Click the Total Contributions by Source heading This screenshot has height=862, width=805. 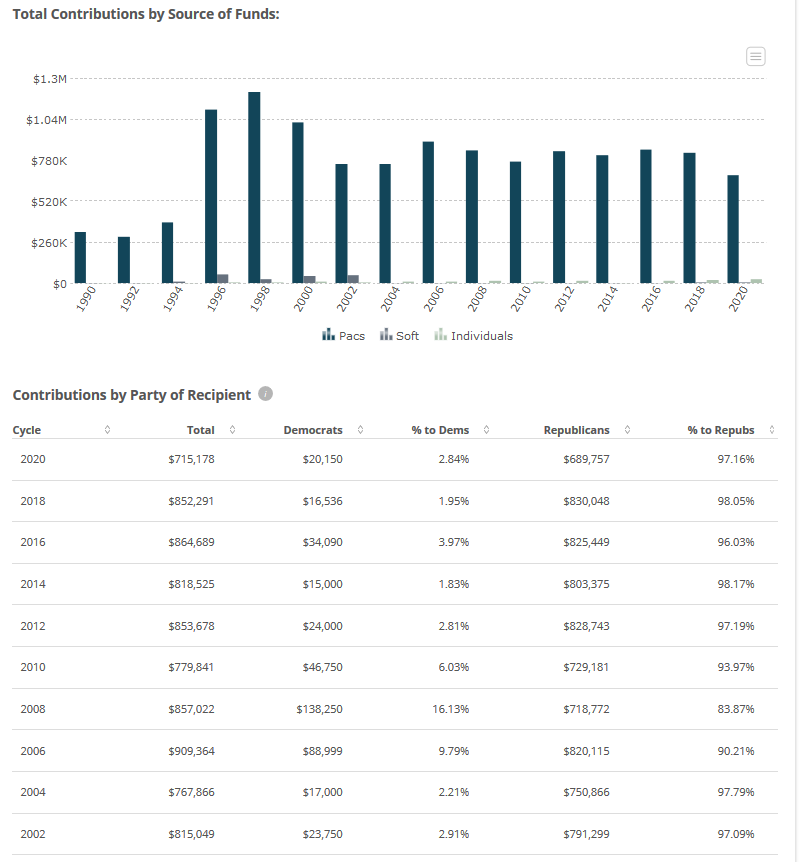click(x=146, y=14)
